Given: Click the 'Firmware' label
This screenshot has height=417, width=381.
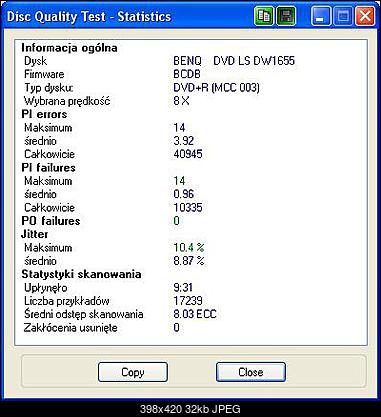Looking at the screenshot, I should 44,74.
